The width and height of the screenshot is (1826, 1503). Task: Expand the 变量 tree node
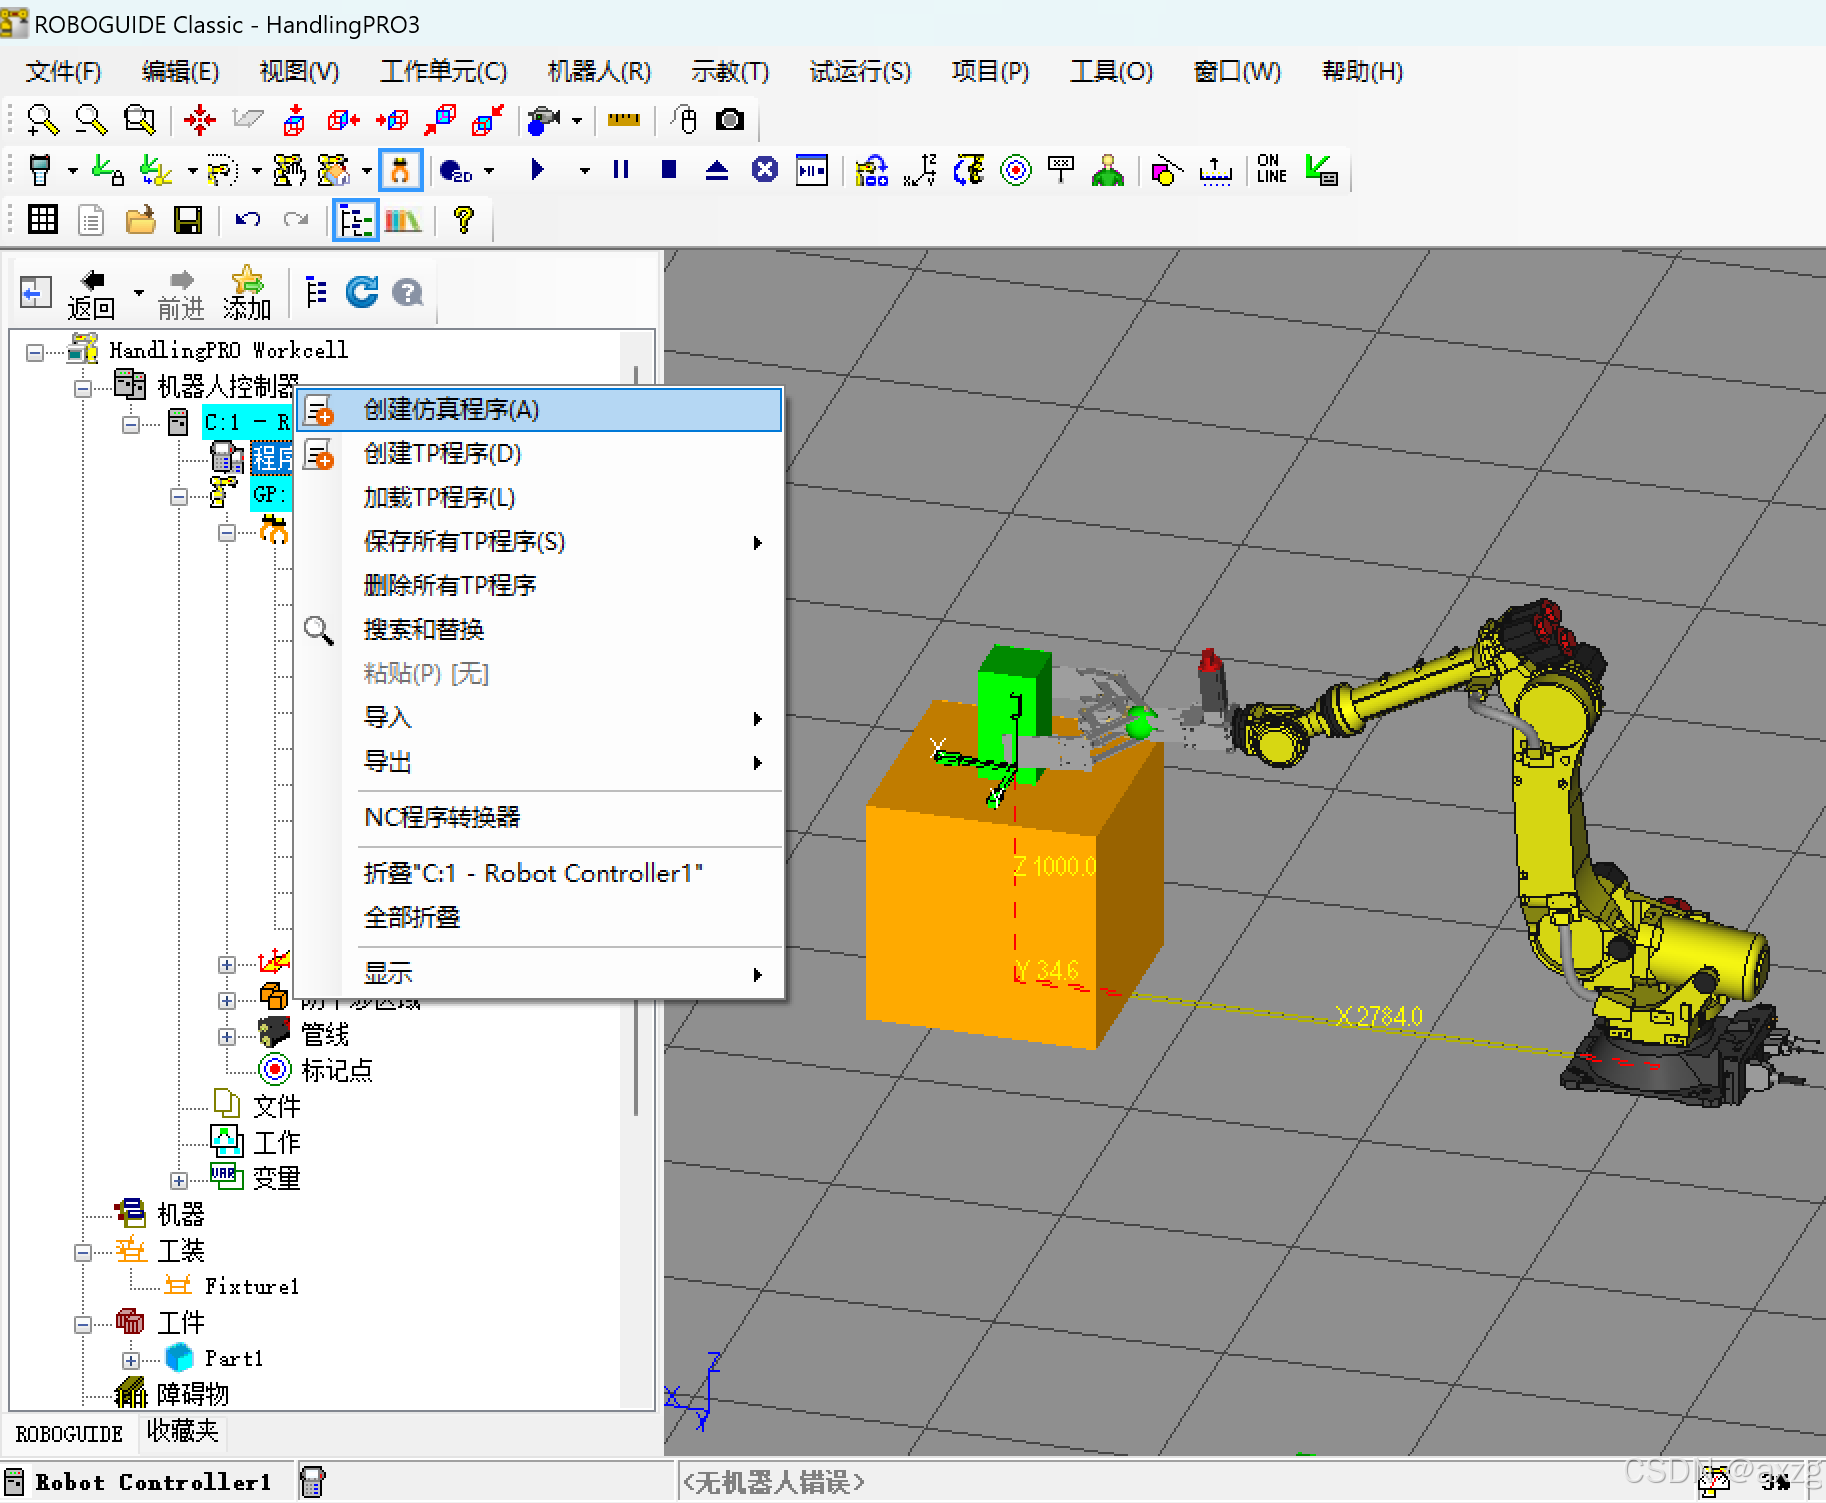coord(179,1181)
